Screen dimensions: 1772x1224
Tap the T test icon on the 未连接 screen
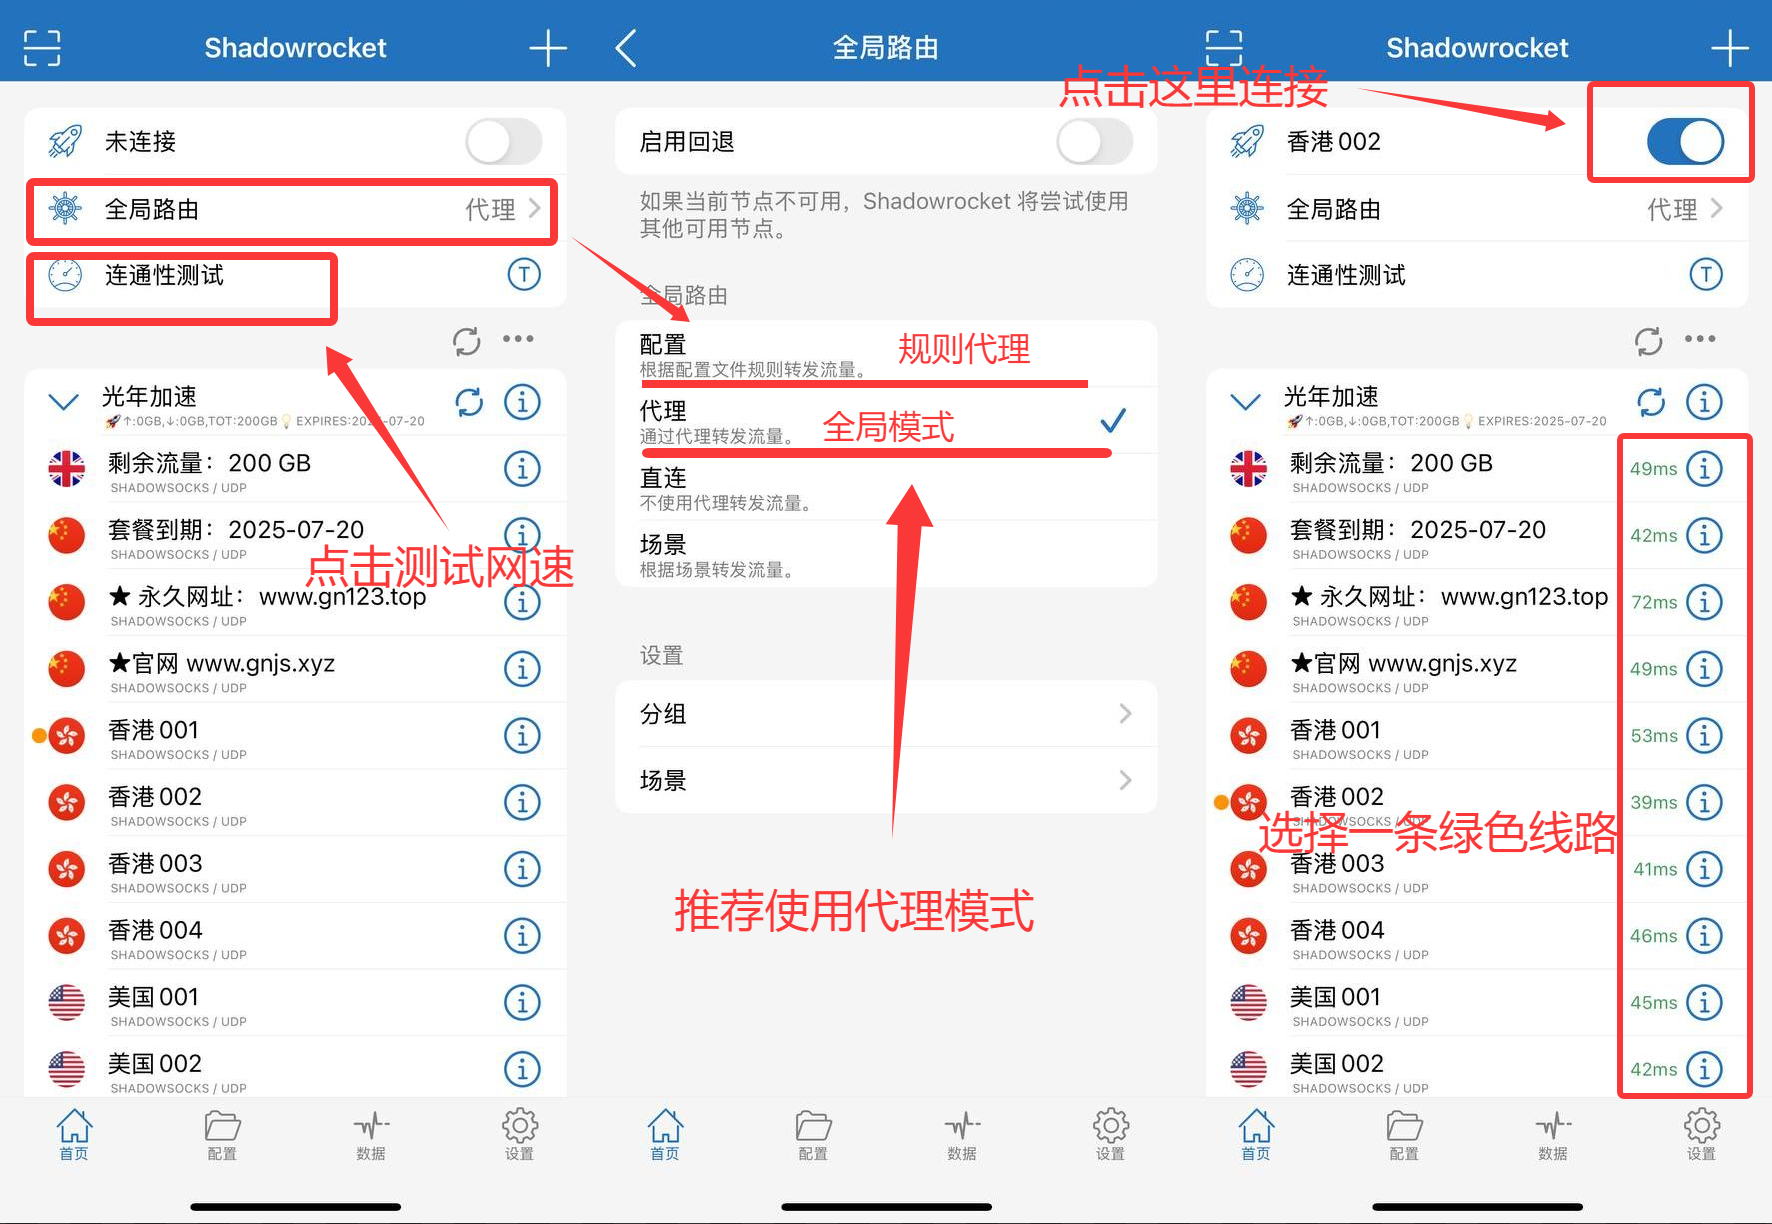(x=524, y=274)
